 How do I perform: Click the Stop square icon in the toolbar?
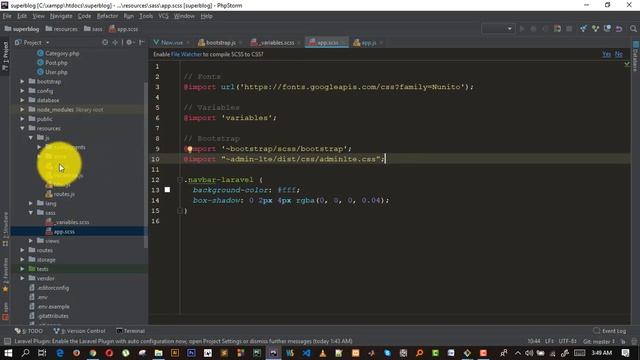569,29
